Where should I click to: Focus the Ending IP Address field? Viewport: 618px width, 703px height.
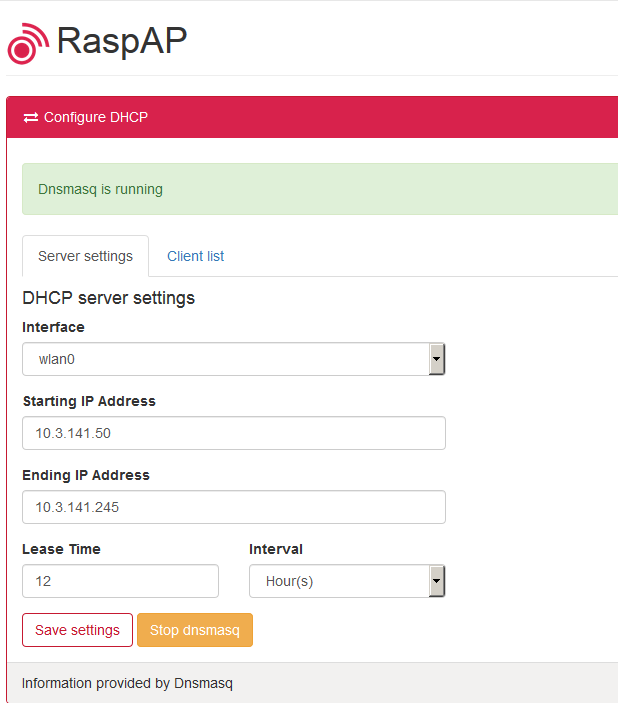pyautogui.click(x=234, y=507)
